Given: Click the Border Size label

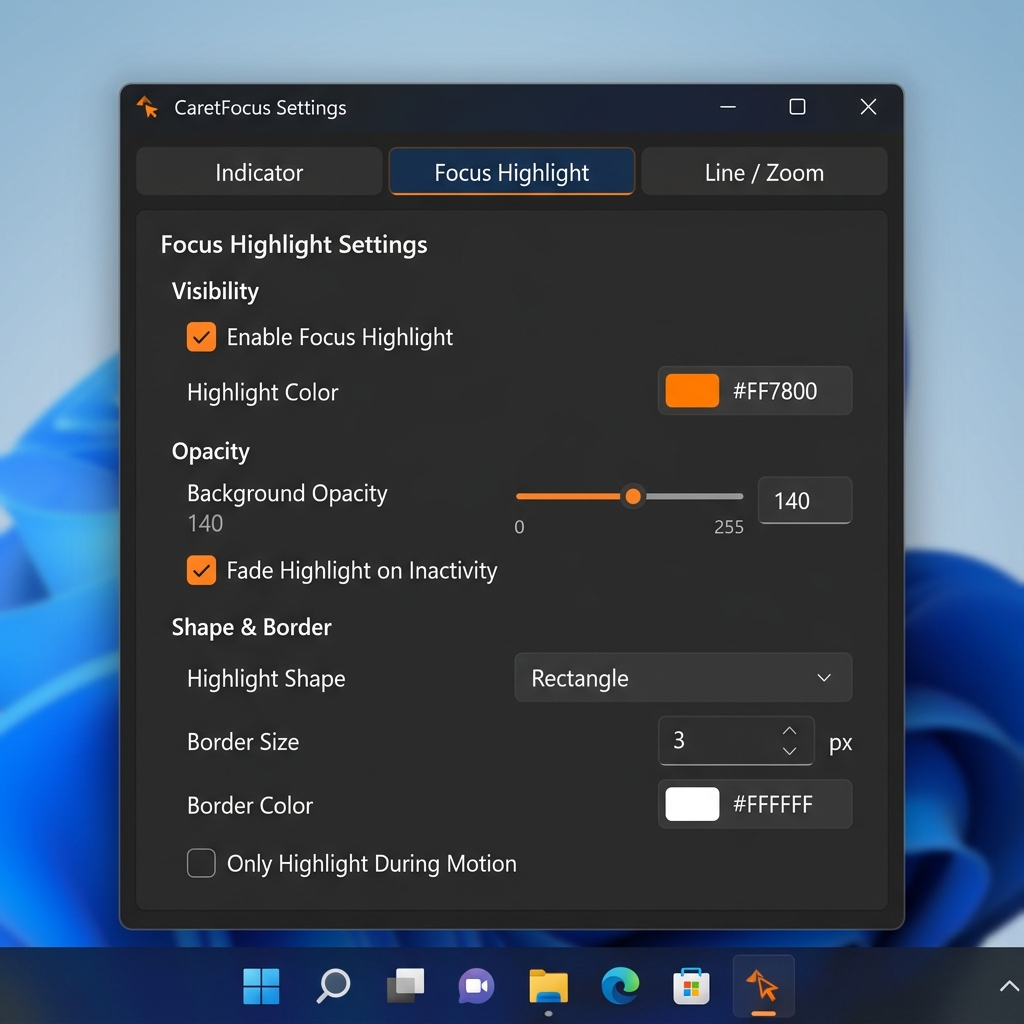Looking at the screenshot, I should [243, 742].
